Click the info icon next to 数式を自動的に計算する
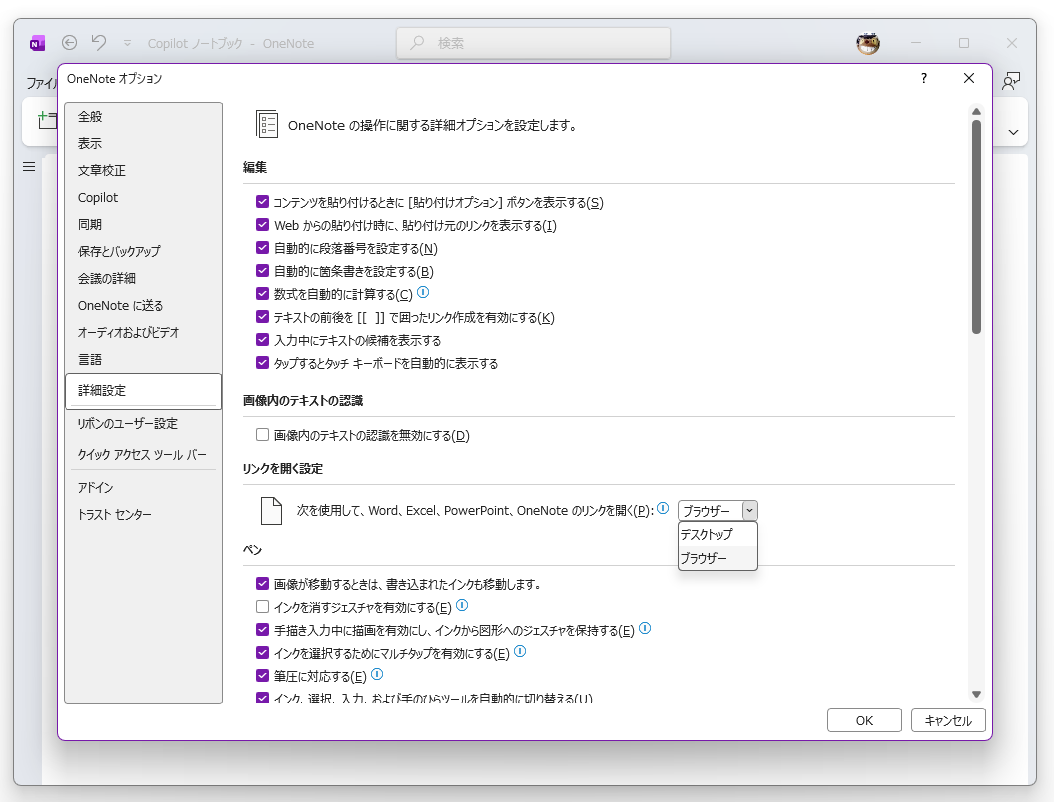The height and width of the screenshot is (802, 1054). pos(423,292)
